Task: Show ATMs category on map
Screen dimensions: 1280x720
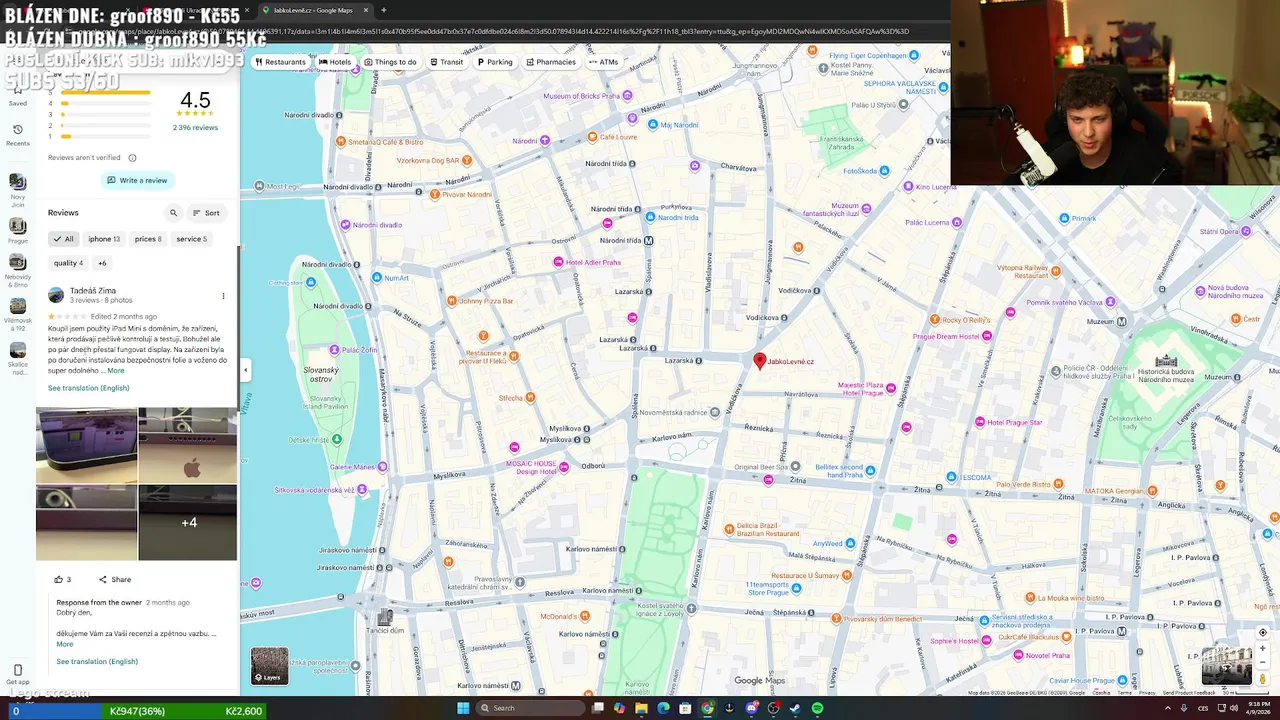Action: 603,62
